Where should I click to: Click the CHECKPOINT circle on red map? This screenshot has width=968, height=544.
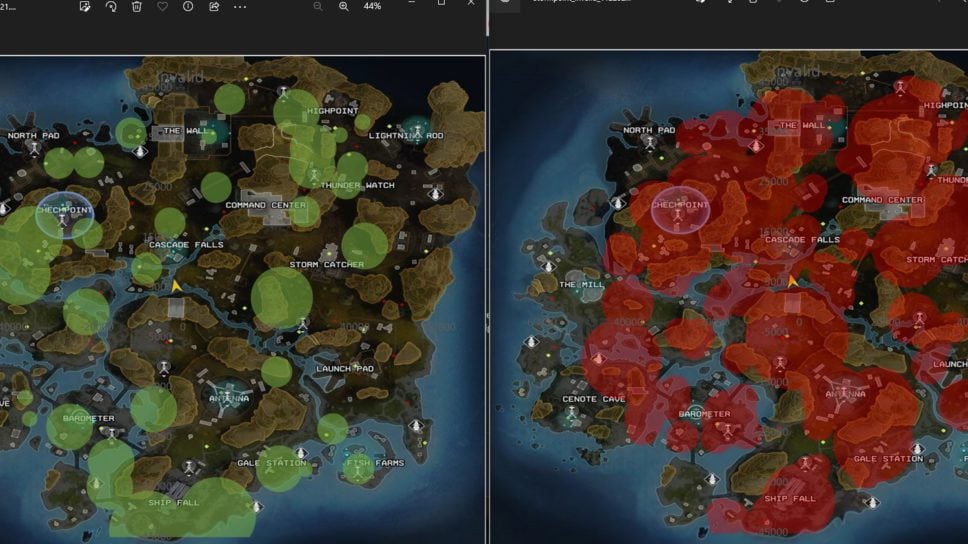pyautogui.click(x=680, y=206)
